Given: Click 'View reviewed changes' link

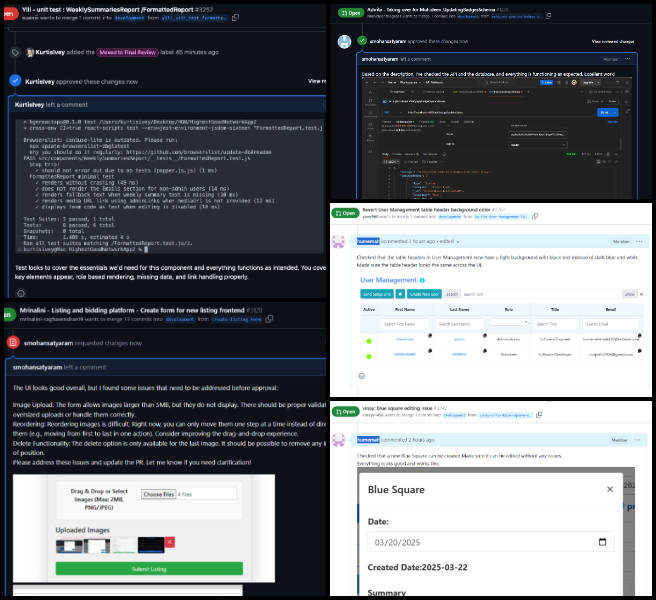Looking at the screenshot, I should point(612,41).
